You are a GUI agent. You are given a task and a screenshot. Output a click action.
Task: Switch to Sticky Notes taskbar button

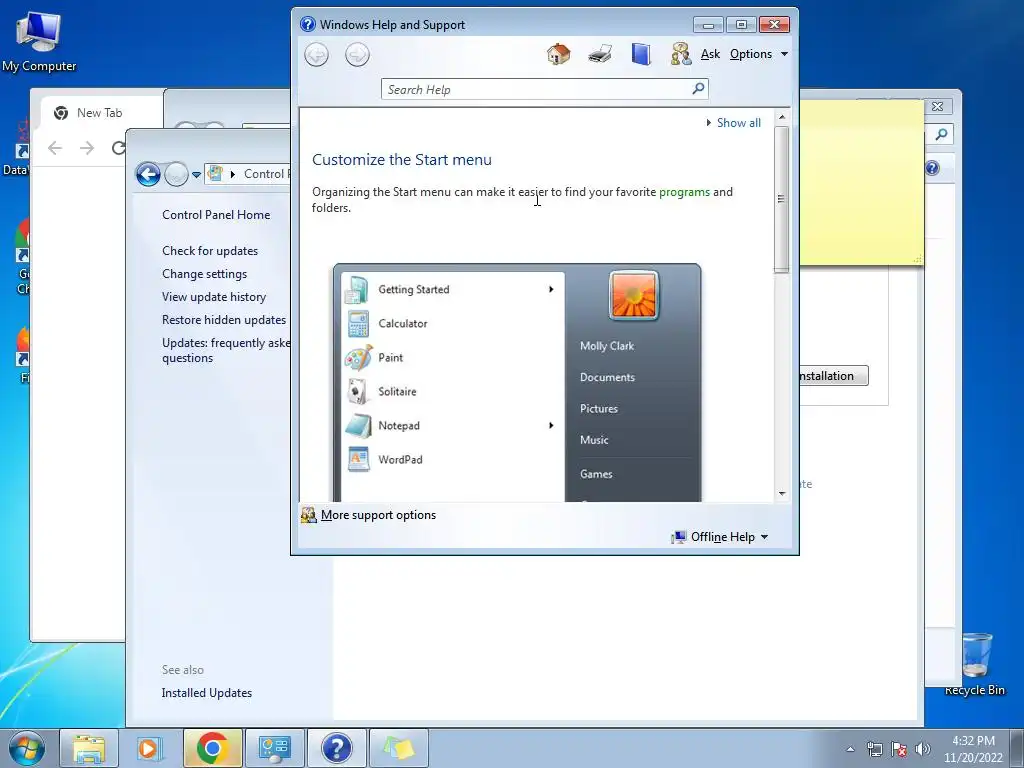point(399,748)
